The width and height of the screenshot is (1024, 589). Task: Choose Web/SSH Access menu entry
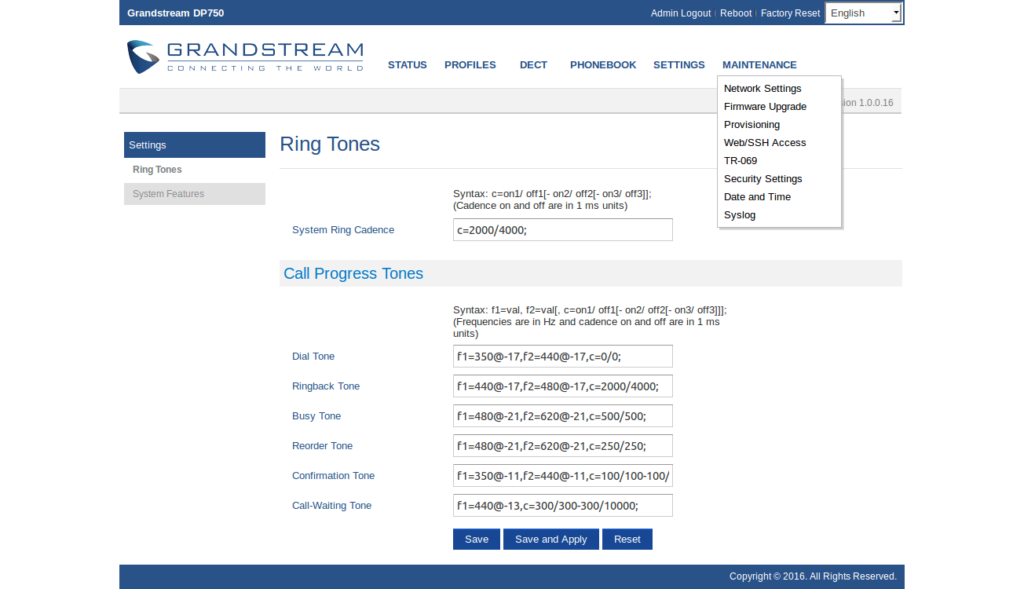coord(764,143)
